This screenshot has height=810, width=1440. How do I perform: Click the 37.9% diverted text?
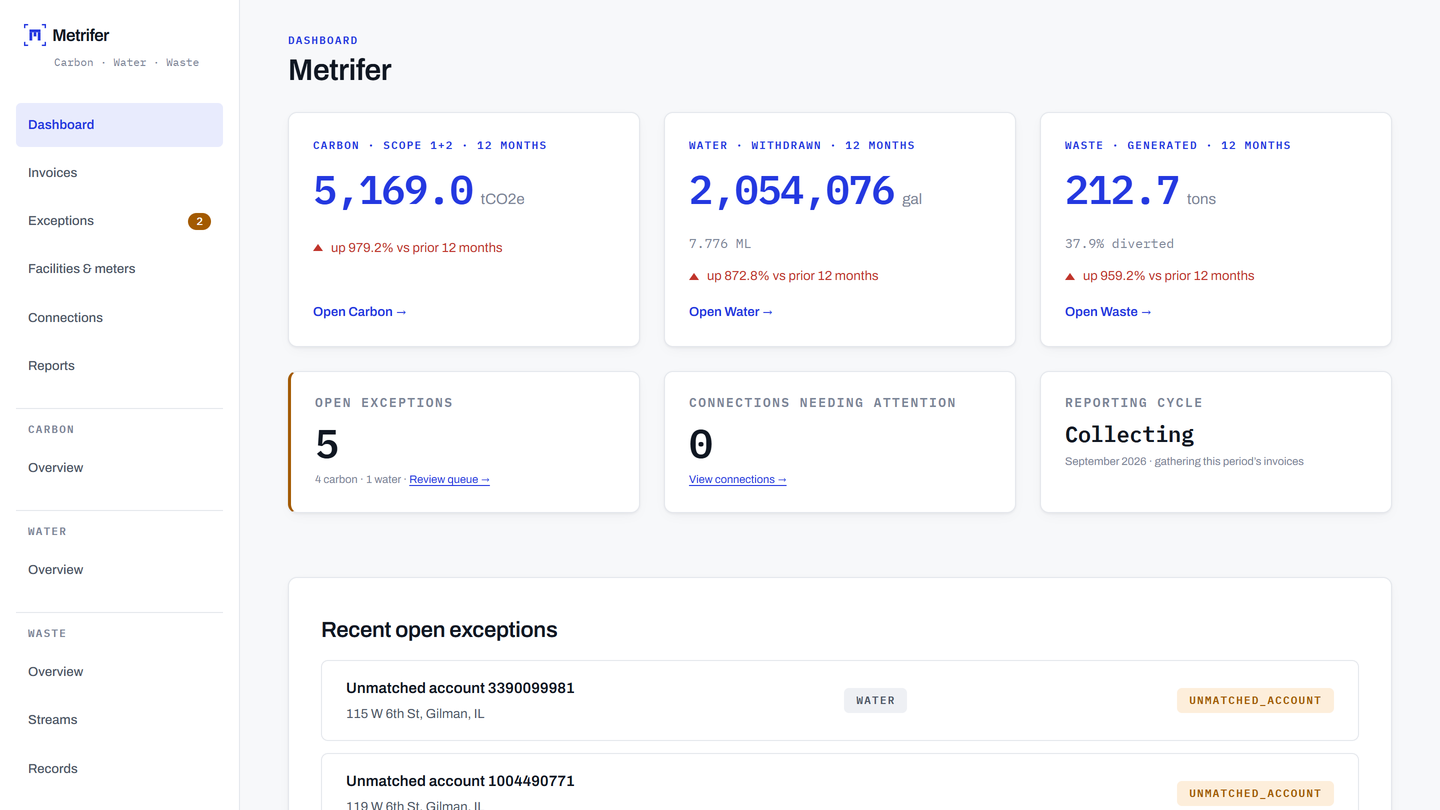1119,244
